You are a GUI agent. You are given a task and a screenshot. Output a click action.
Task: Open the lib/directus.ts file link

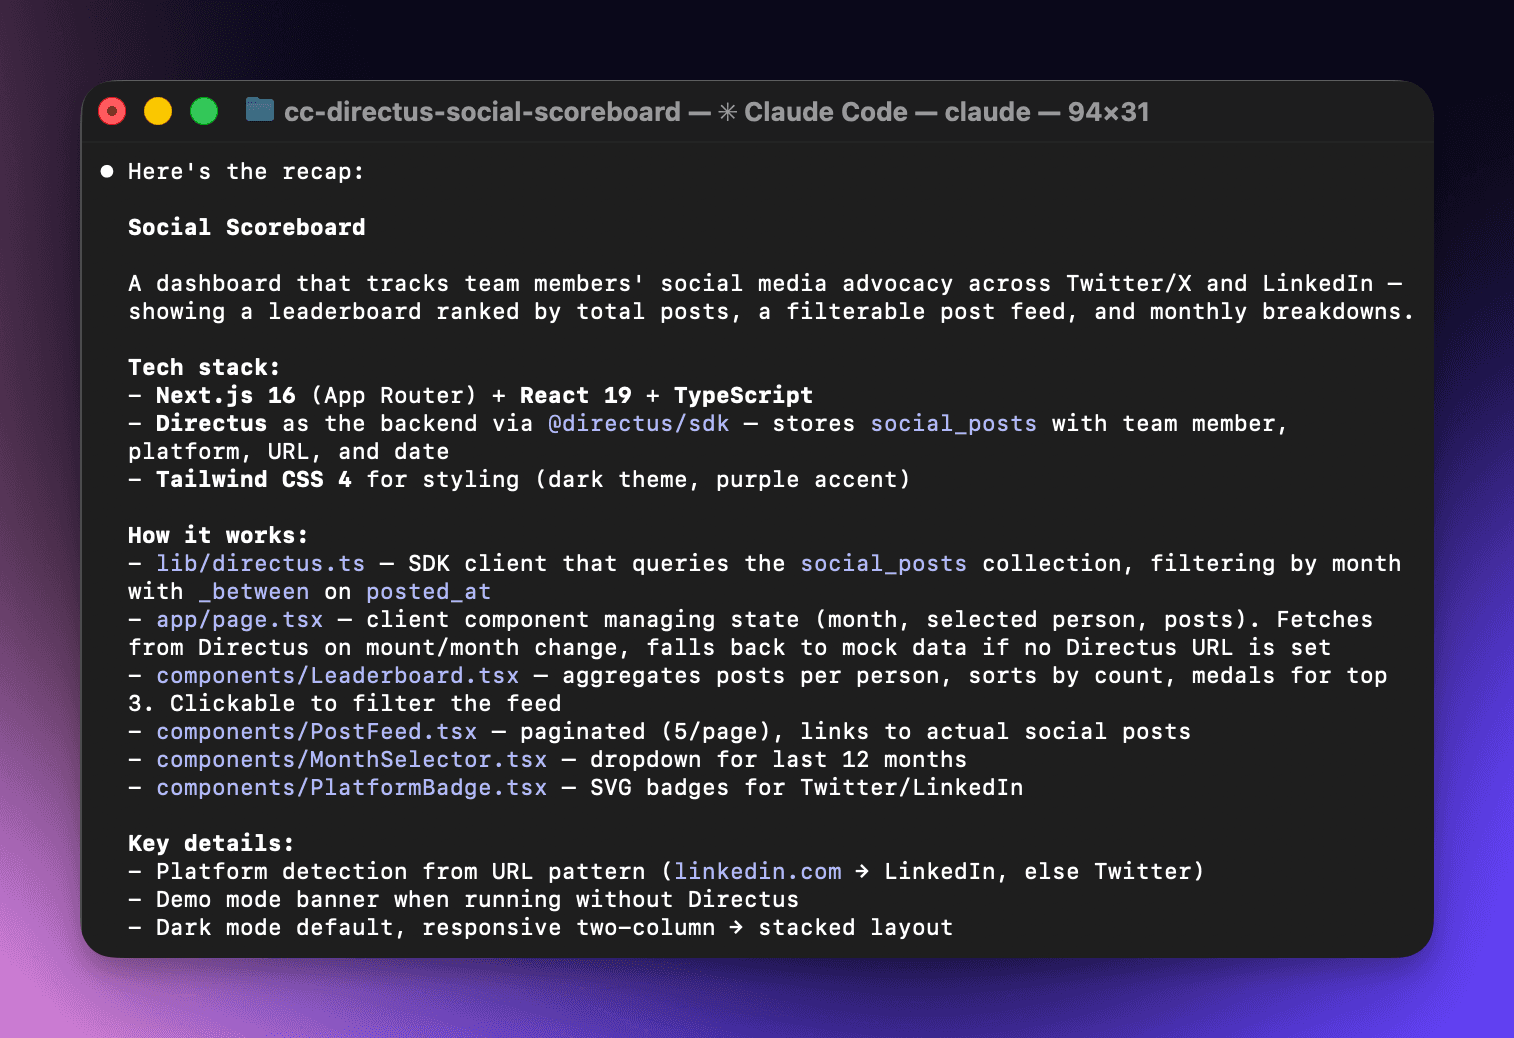click(x=261, y=564)
